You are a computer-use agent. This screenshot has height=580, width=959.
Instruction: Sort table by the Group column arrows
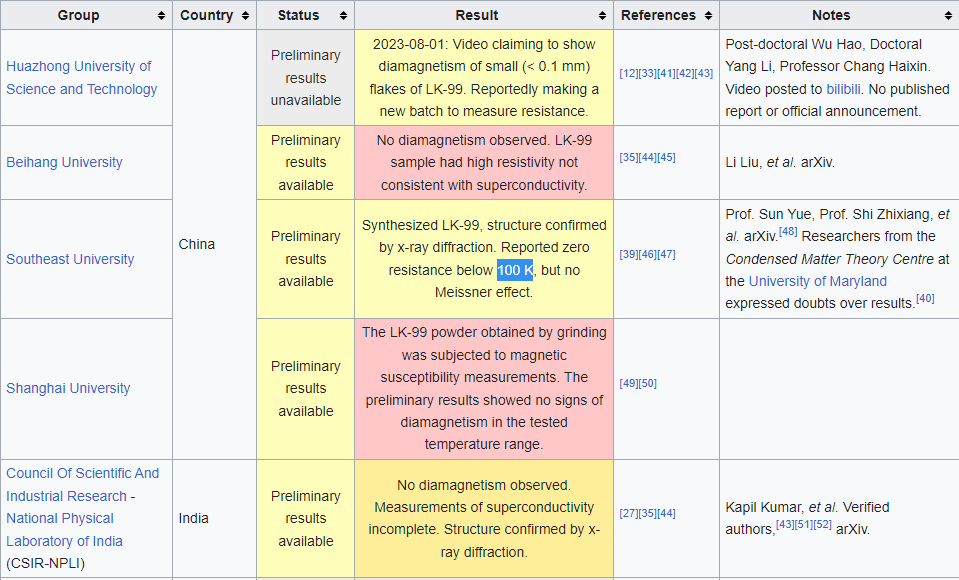[161, 16]
